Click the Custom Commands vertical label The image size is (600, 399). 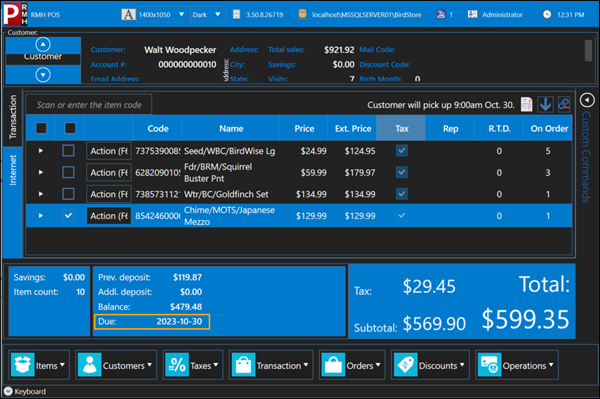click(x=586, y=157)
